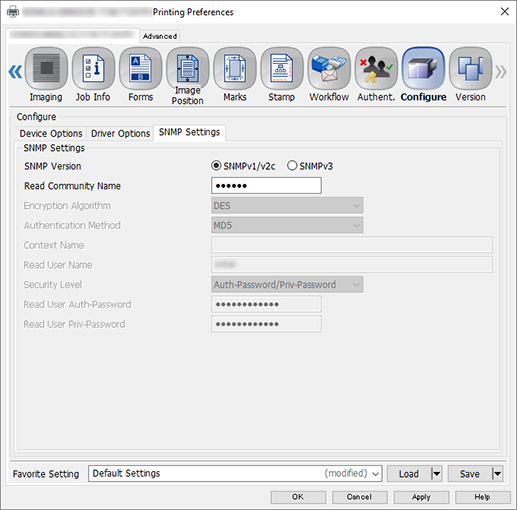Switch to the Device Options tab
The height and width of the screenshot is (510, 517).
51,133
